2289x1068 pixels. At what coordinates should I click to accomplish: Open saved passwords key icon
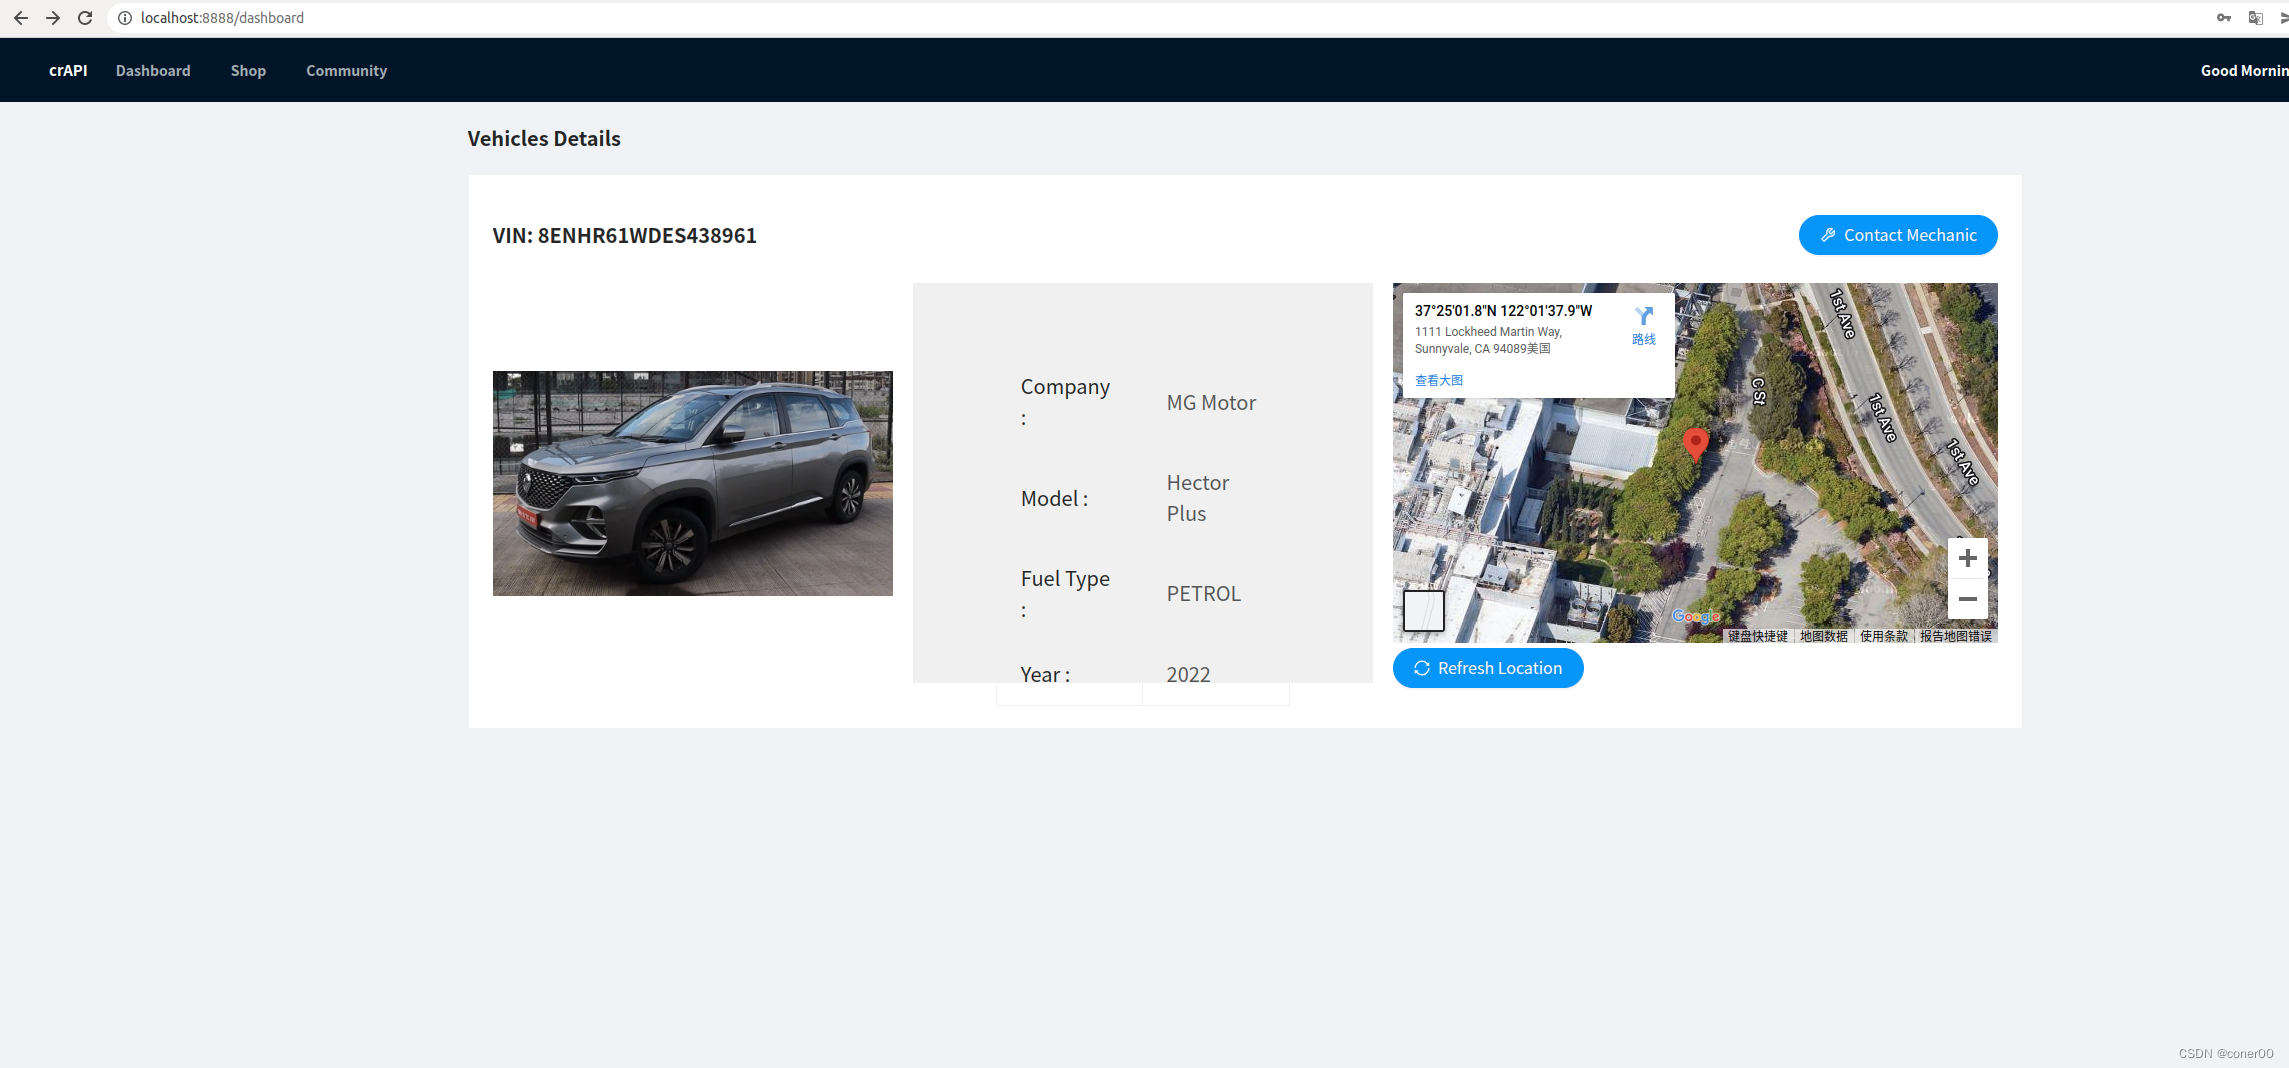point(2224,18)
